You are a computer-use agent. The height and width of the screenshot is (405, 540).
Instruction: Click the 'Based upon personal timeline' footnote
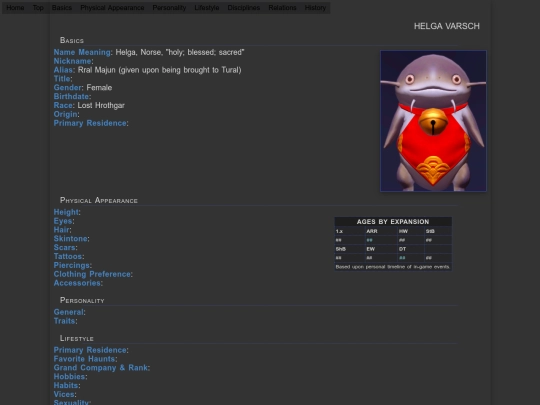click(x=393, y=267)
